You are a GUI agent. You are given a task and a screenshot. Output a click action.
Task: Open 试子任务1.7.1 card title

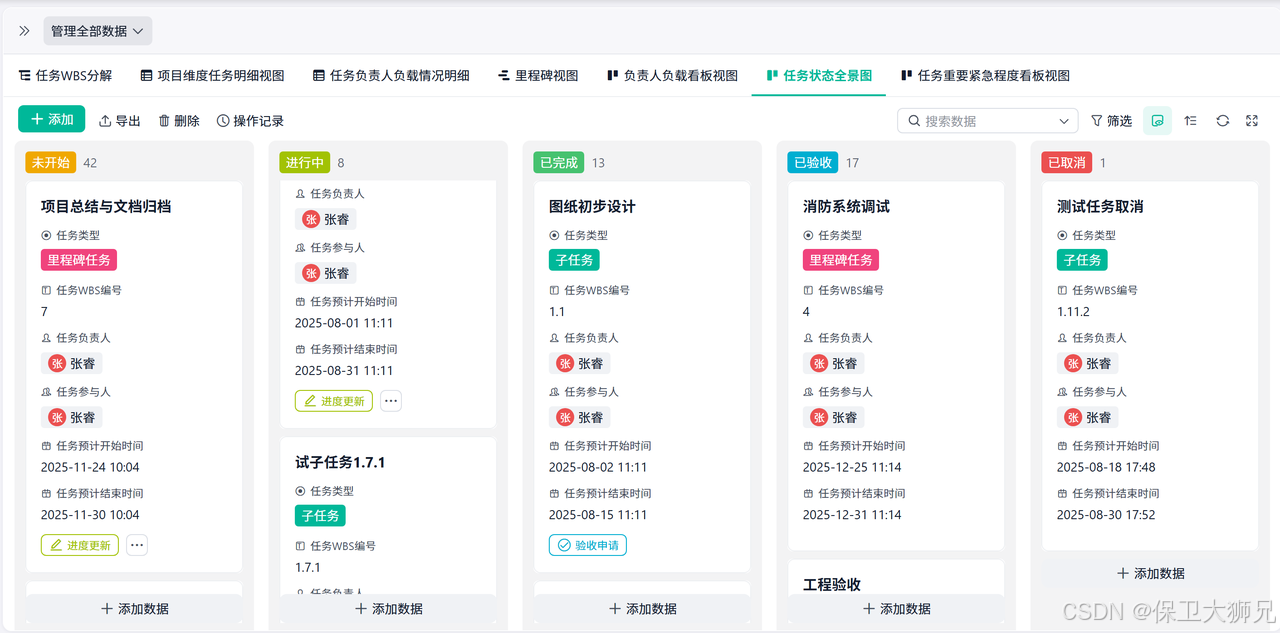340,462
